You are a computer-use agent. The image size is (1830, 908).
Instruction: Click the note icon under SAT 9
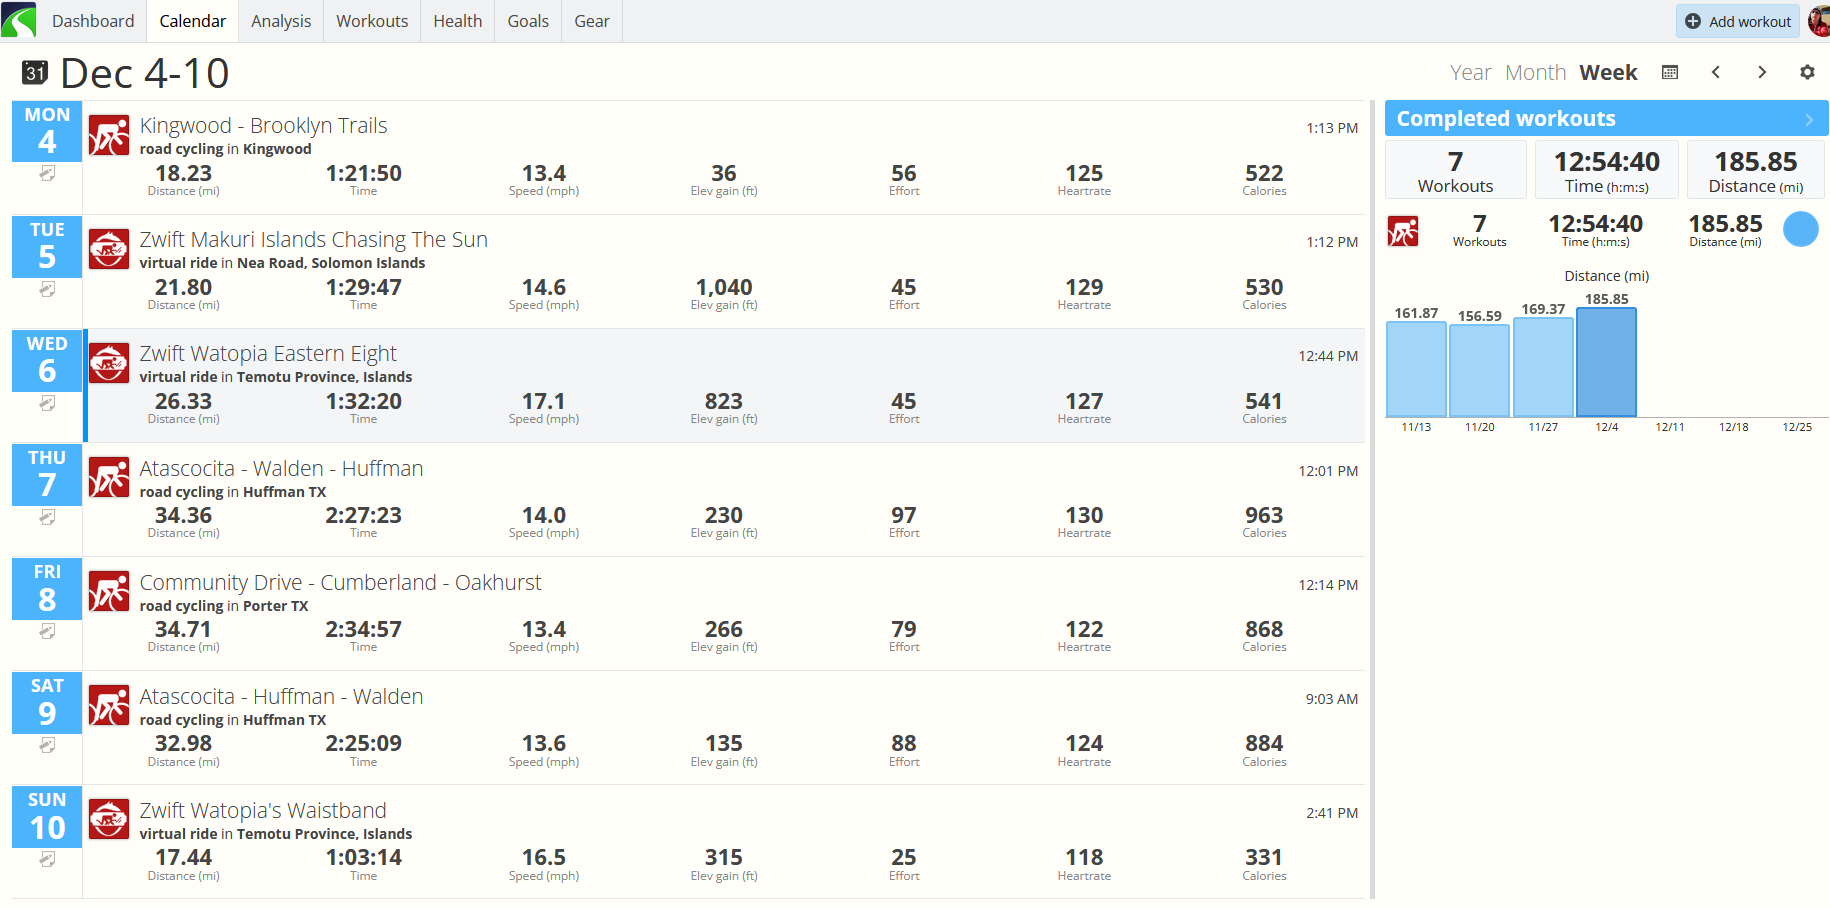click(x=47, y=745)
